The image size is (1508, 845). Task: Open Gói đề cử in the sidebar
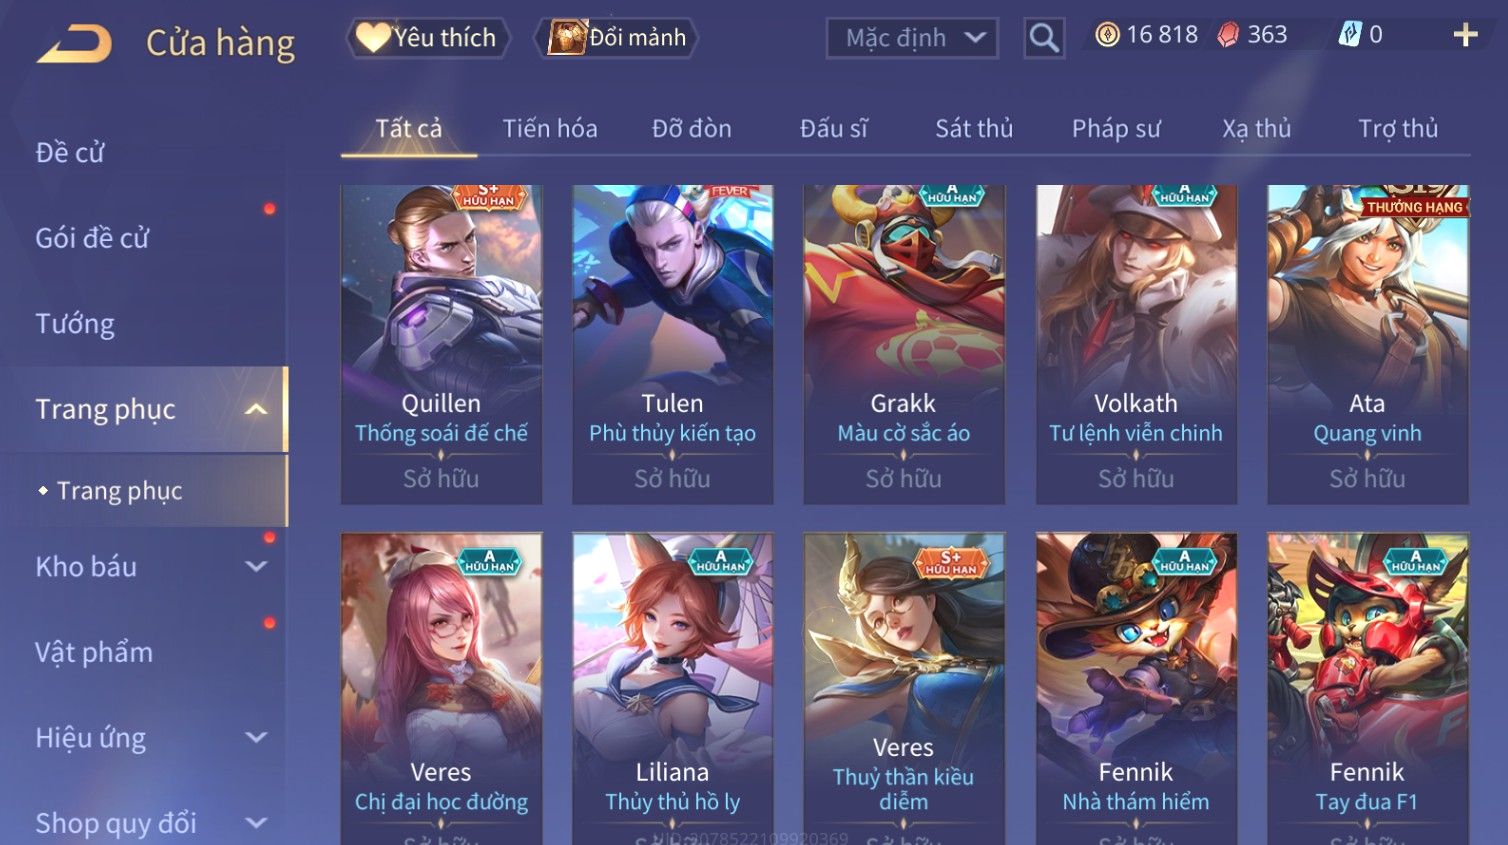92,238
